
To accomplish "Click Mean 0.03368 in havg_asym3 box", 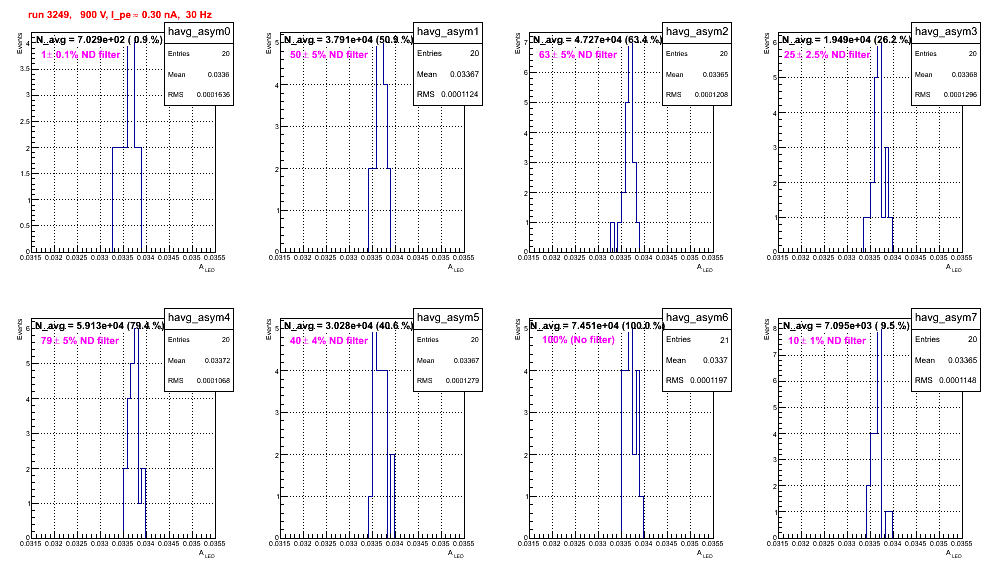I will 946,74.
